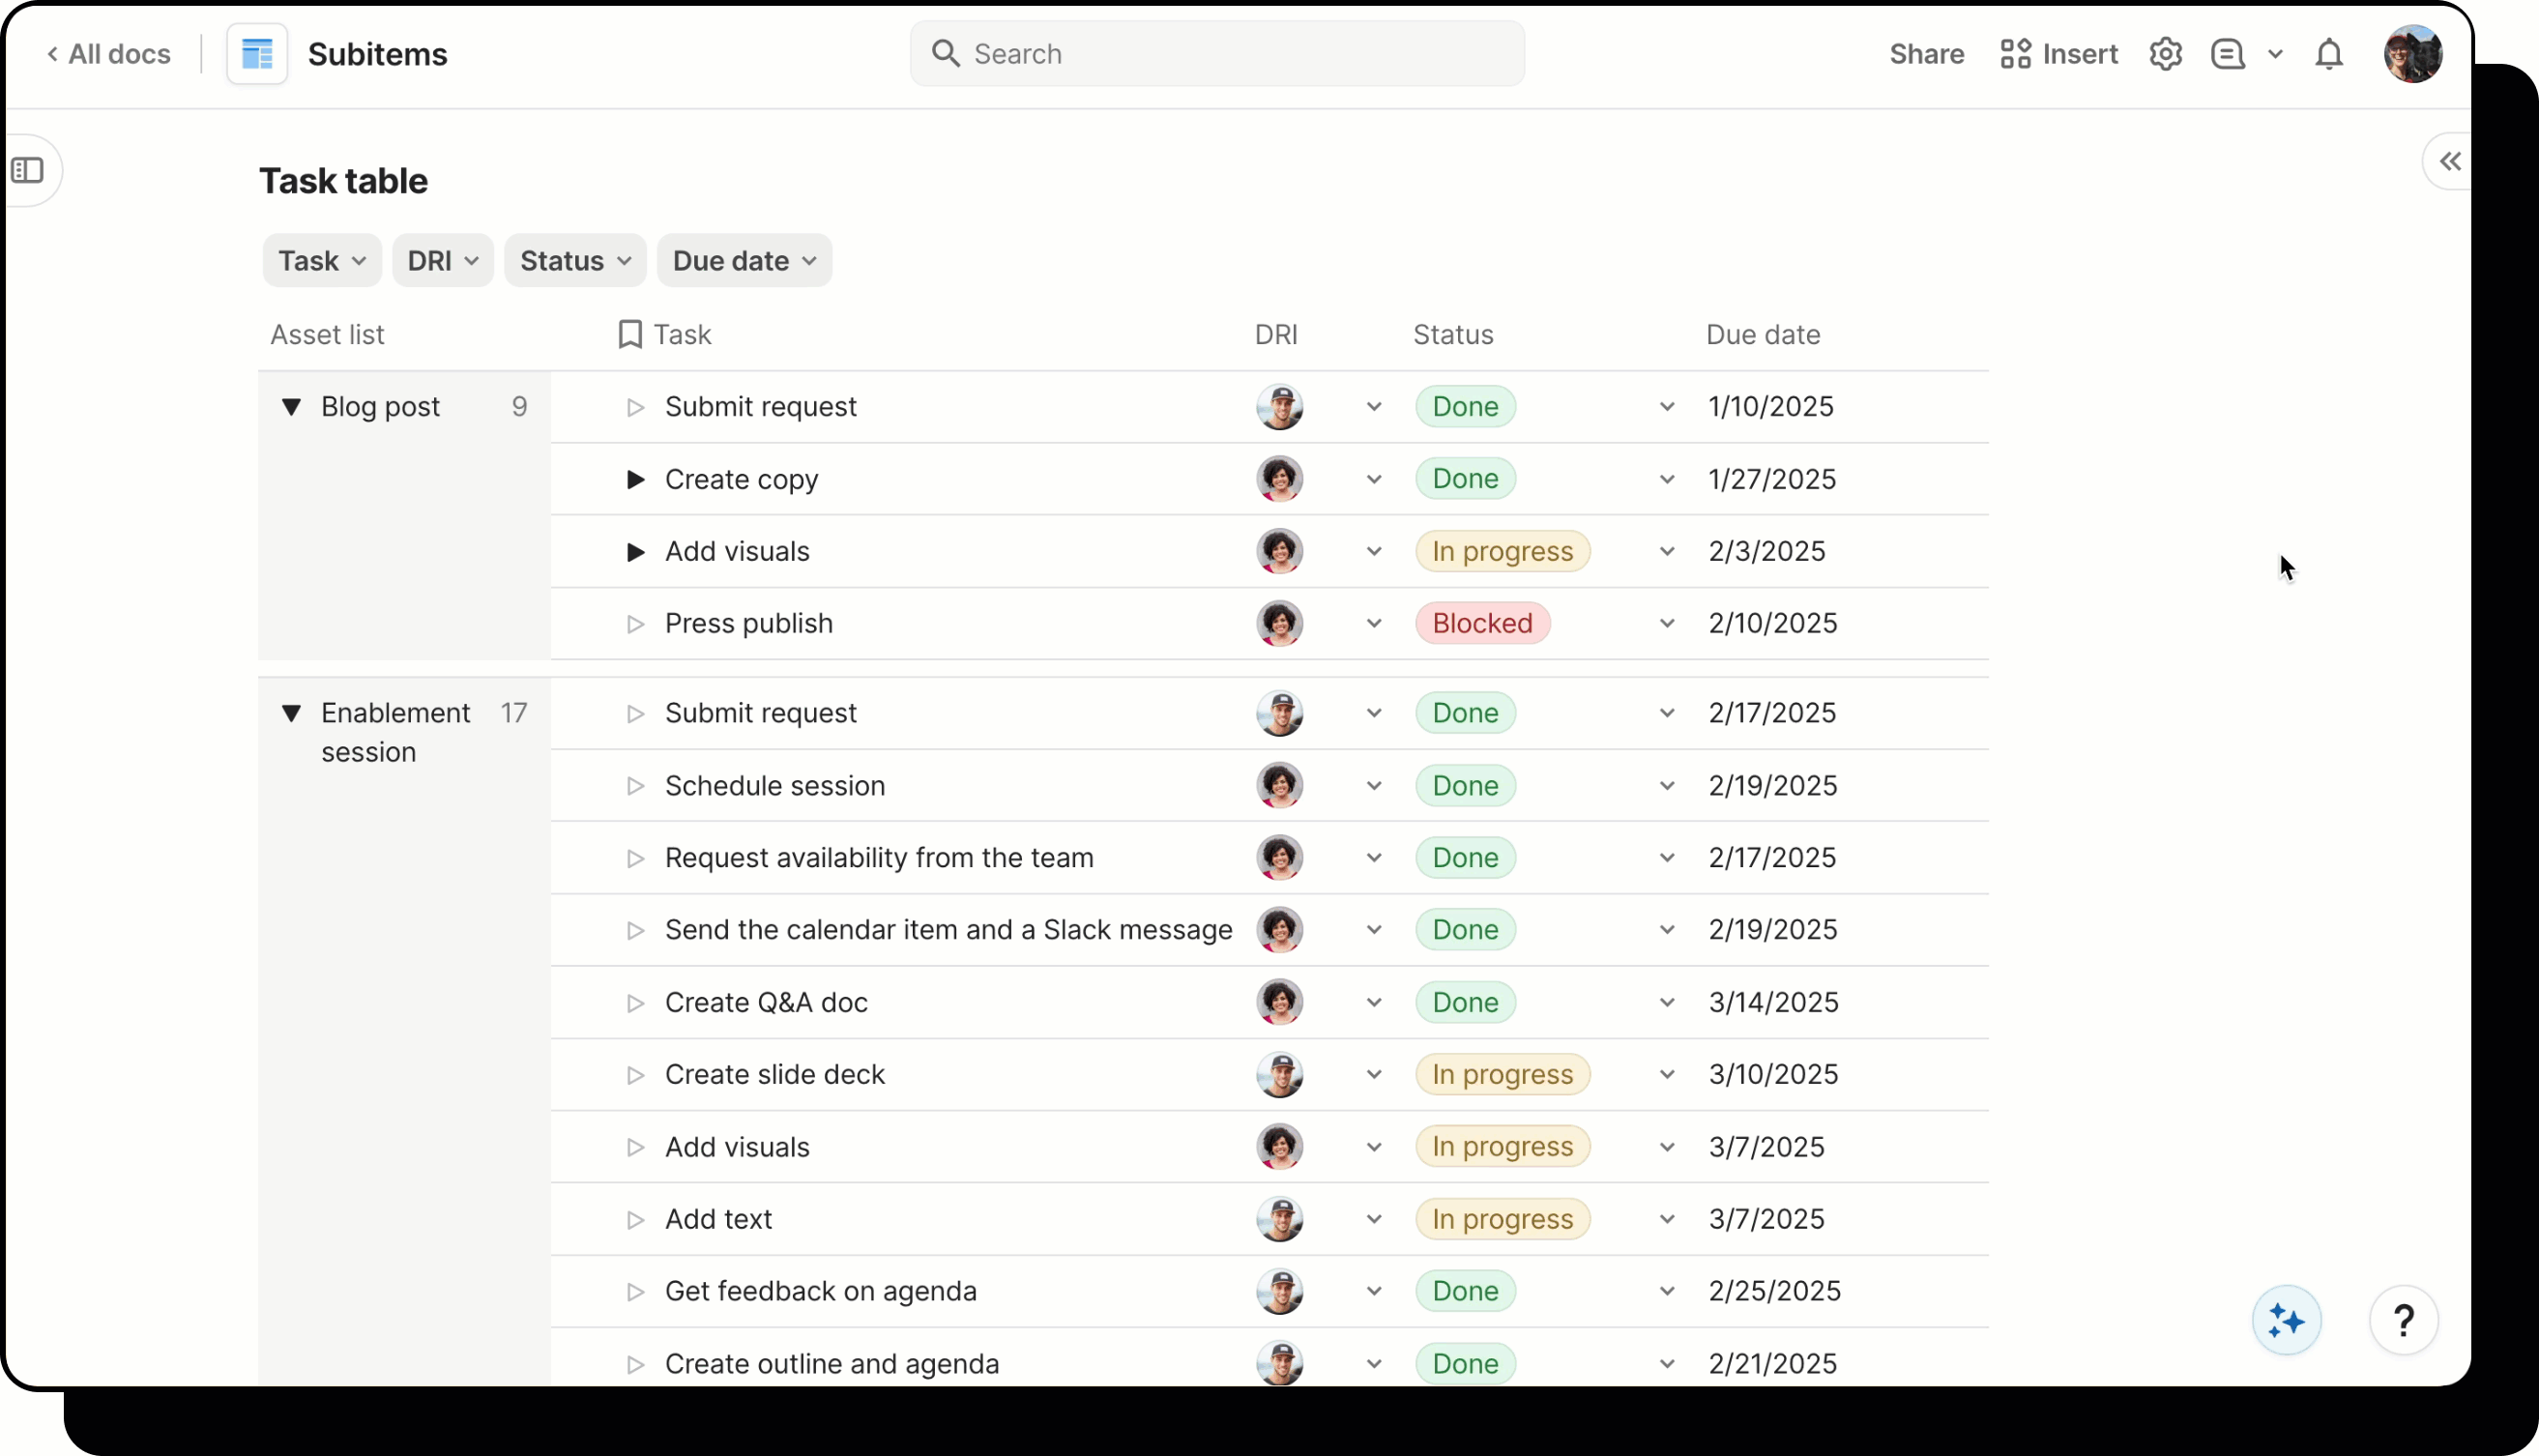
Task: Collapse the Enablement session group
Action: 291,713
